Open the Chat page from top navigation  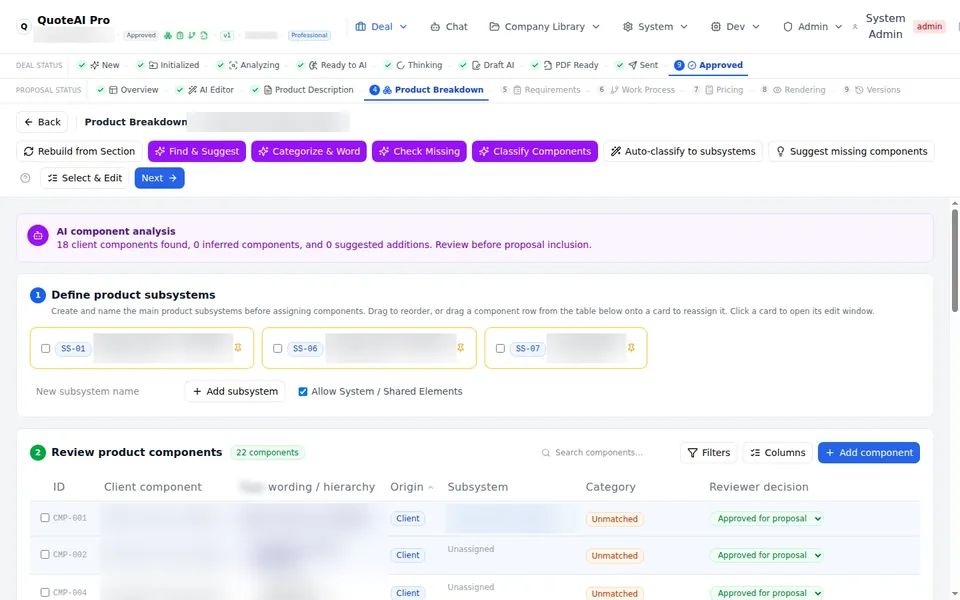[x=449, y=27]
